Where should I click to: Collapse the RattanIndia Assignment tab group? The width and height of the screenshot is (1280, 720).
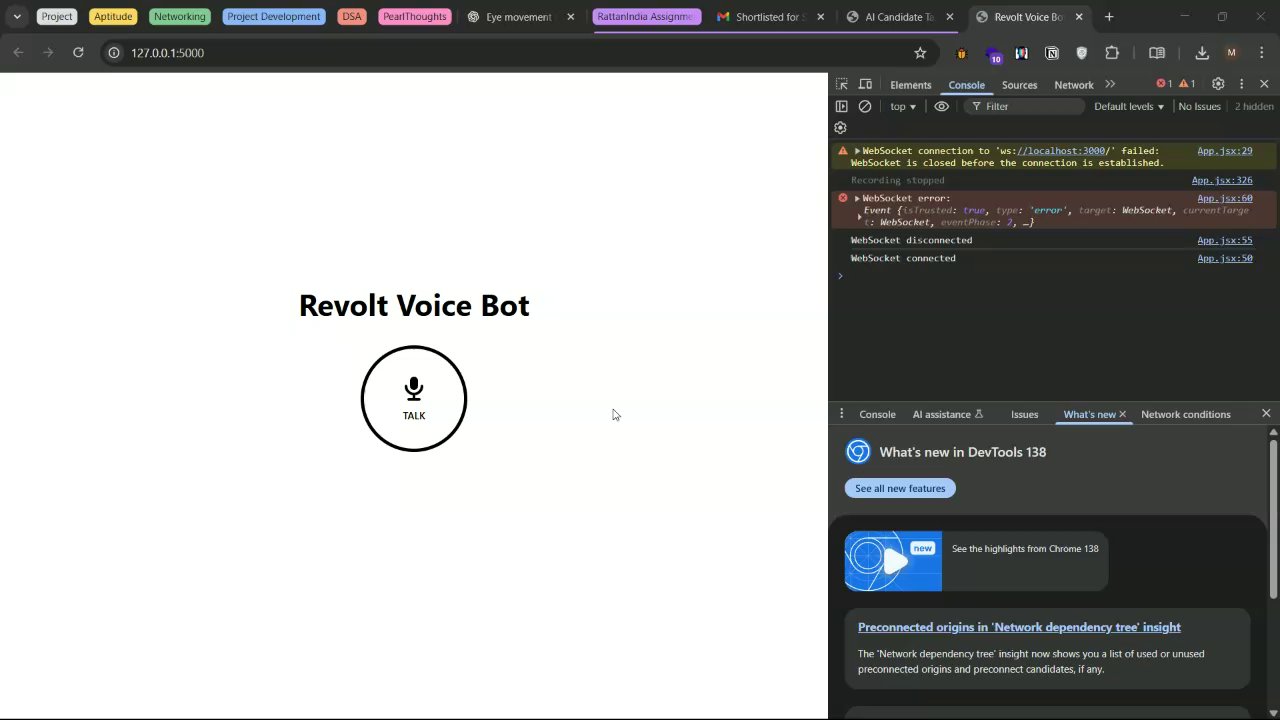pos(645,17)
